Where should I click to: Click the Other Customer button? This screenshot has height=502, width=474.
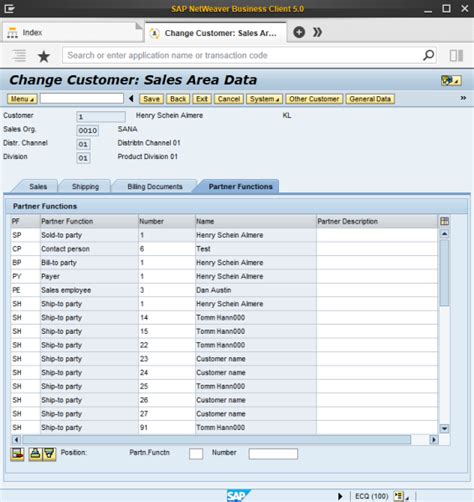click(x=314, y=99)
